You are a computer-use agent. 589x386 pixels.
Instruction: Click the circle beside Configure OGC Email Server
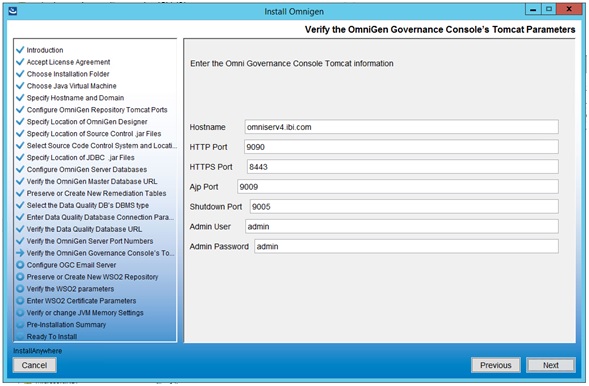(x=20, y=265)
